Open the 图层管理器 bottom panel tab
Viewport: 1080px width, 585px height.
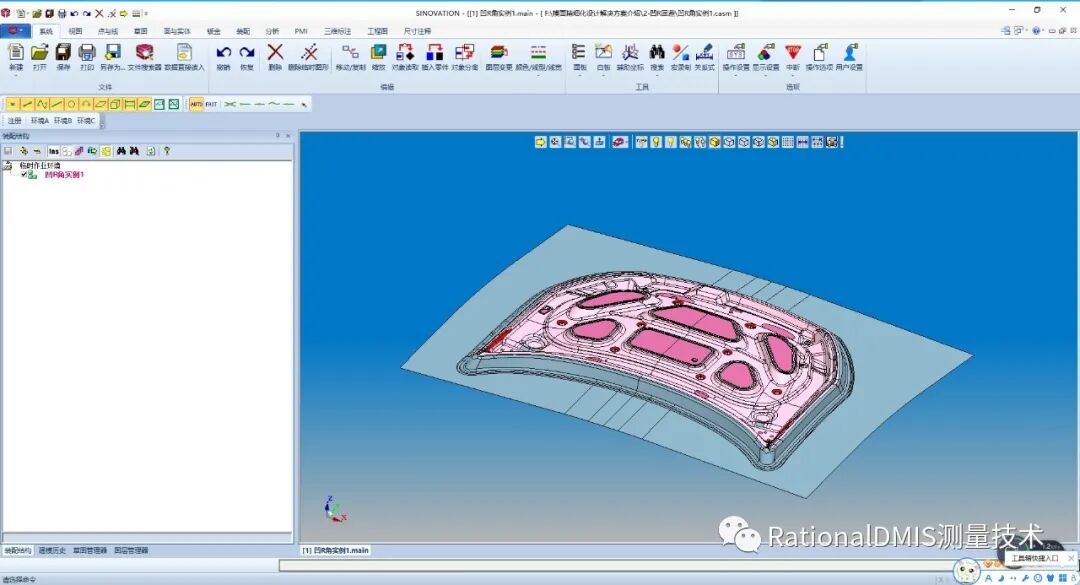point(131,551)
